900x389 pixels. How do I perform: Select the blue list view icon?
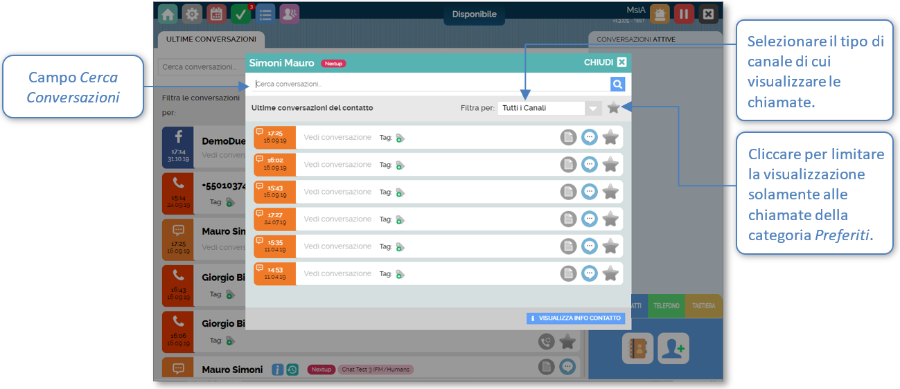click(265, 14)
